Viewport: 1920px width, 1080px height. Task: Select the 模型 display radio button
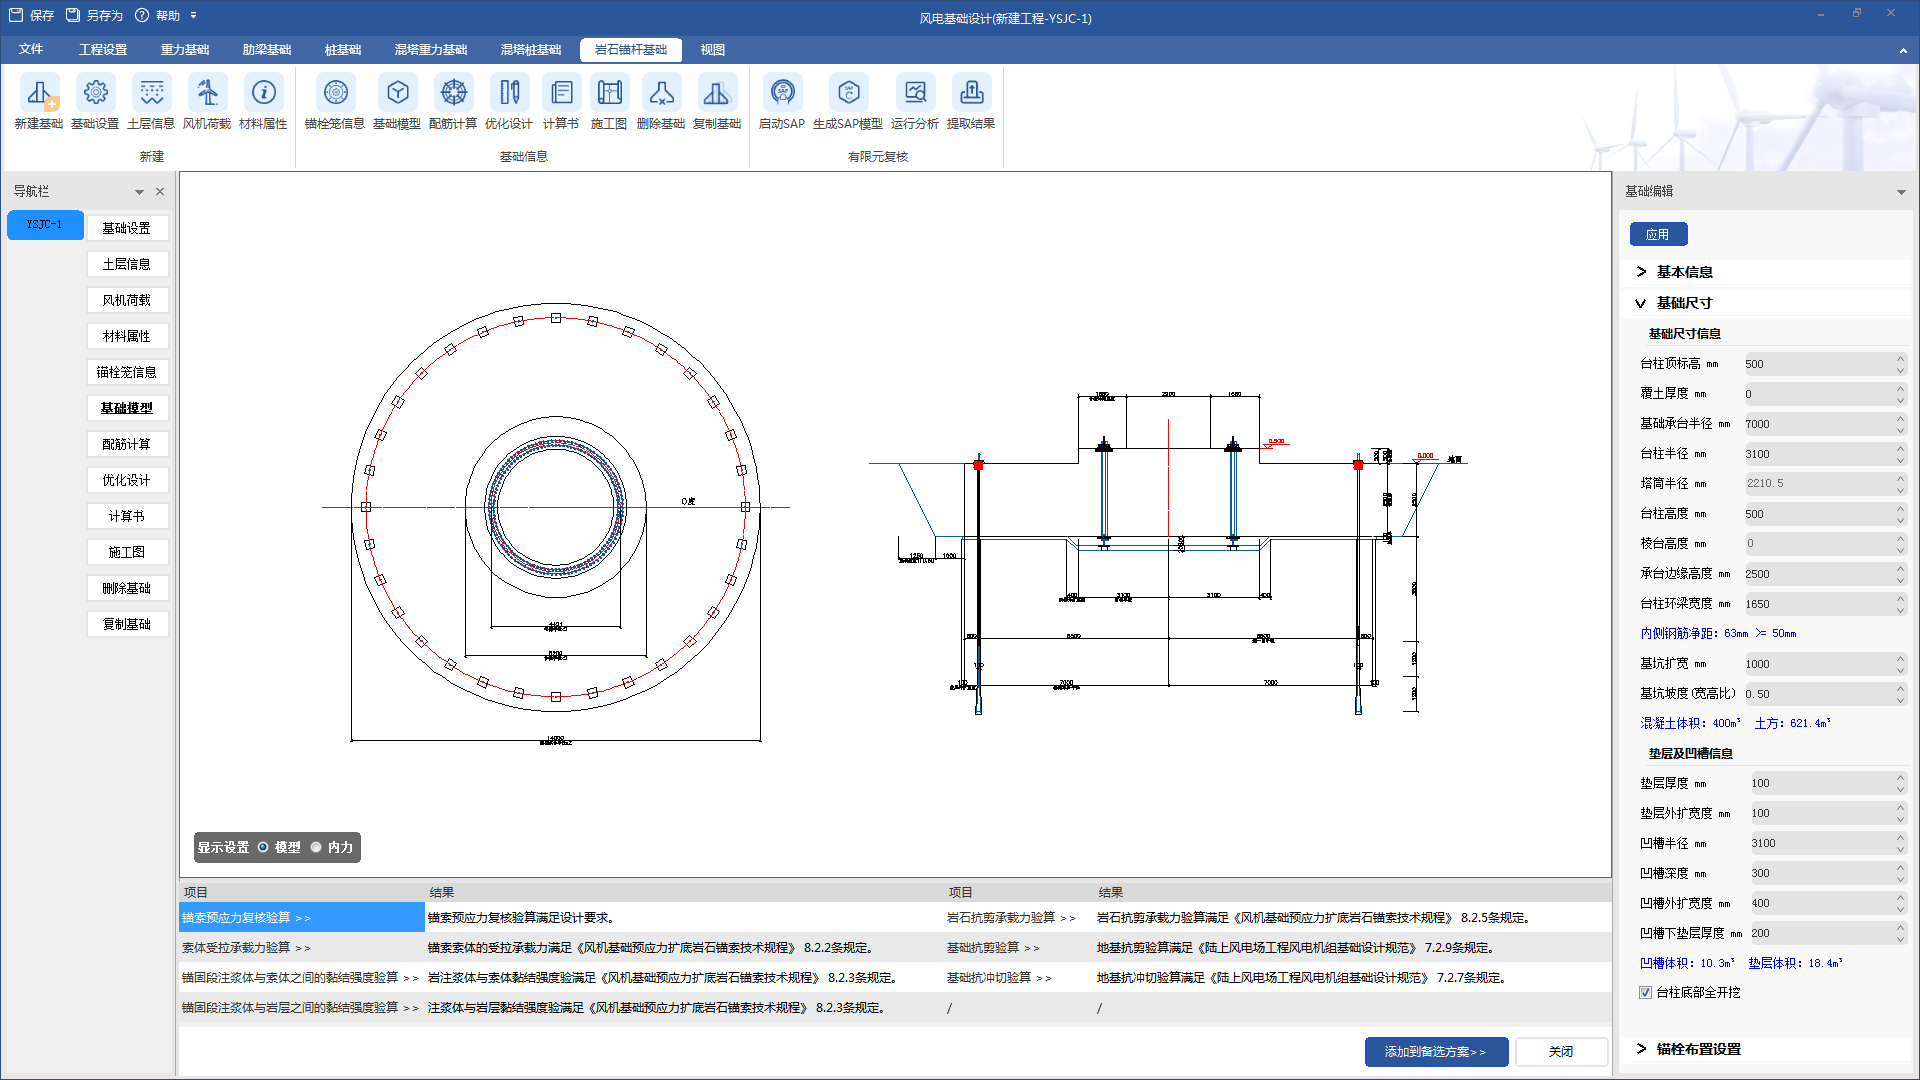(x=264, y=847)
